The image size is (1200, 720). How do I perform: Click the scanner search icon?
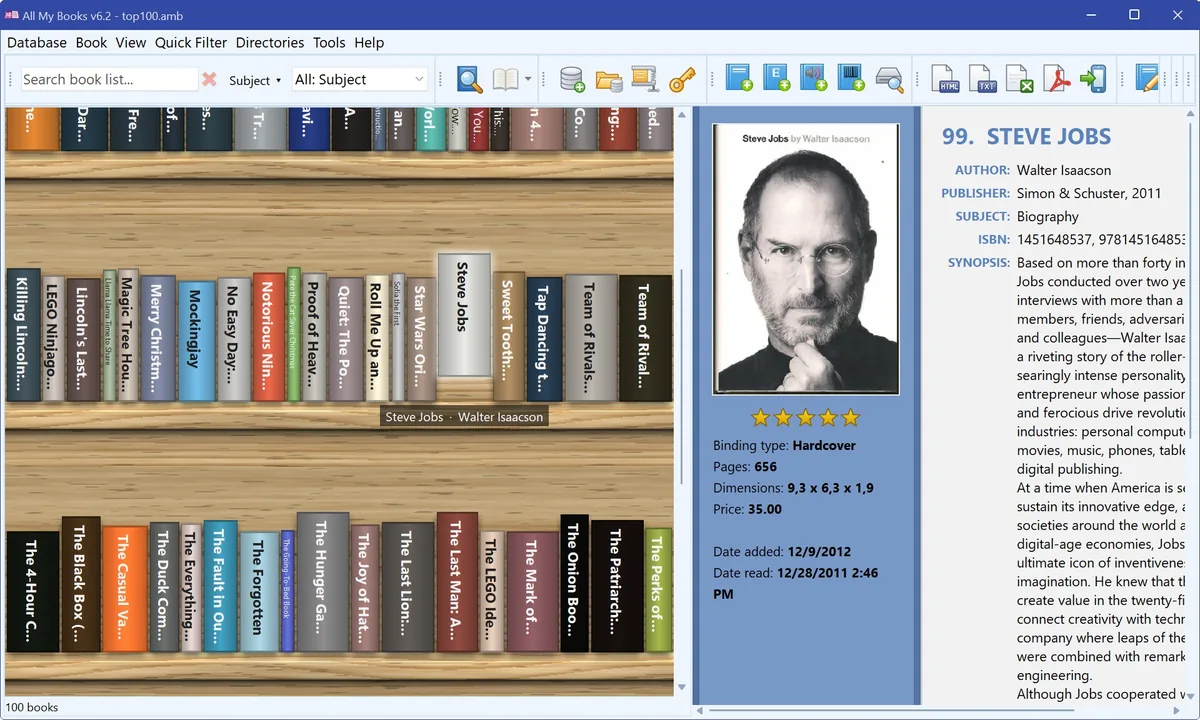click(x=889, y=80)
